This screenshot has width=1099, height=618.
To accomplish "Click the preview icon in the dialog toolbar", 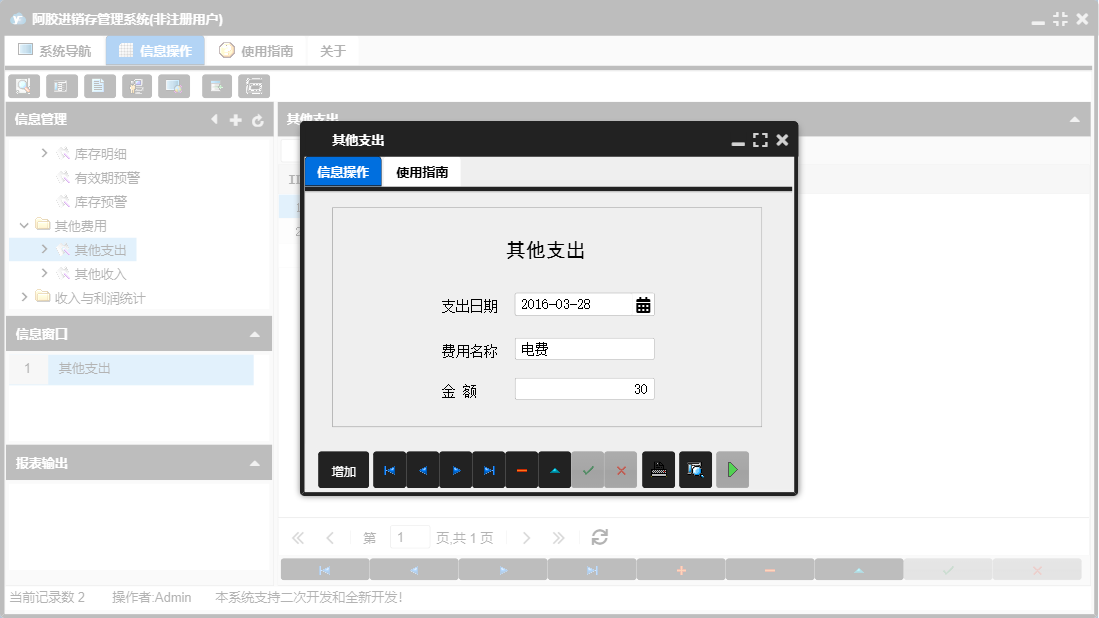I will 695,469.
